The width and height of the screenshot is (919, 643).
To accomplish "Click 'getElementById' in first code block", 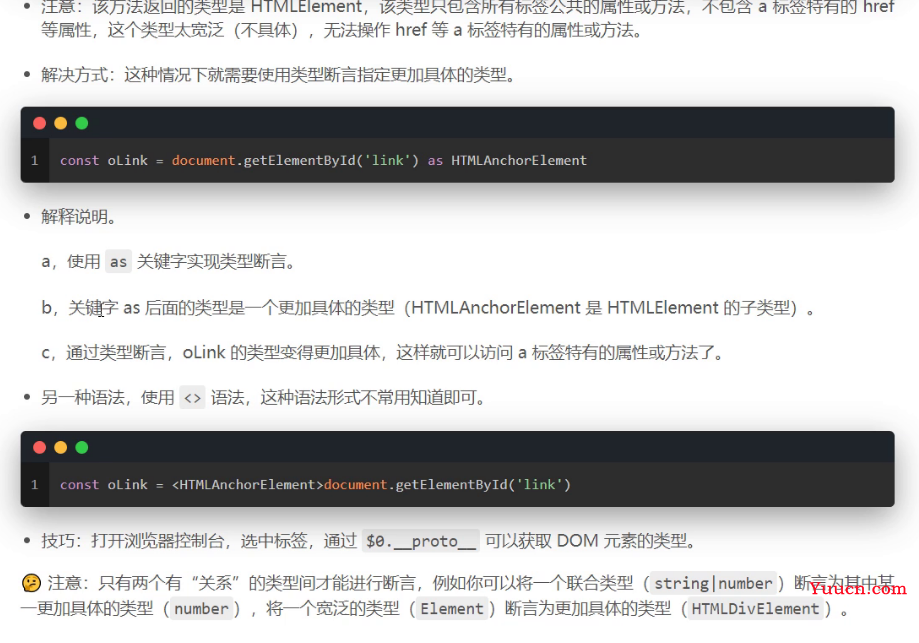I will click(299, 161).
